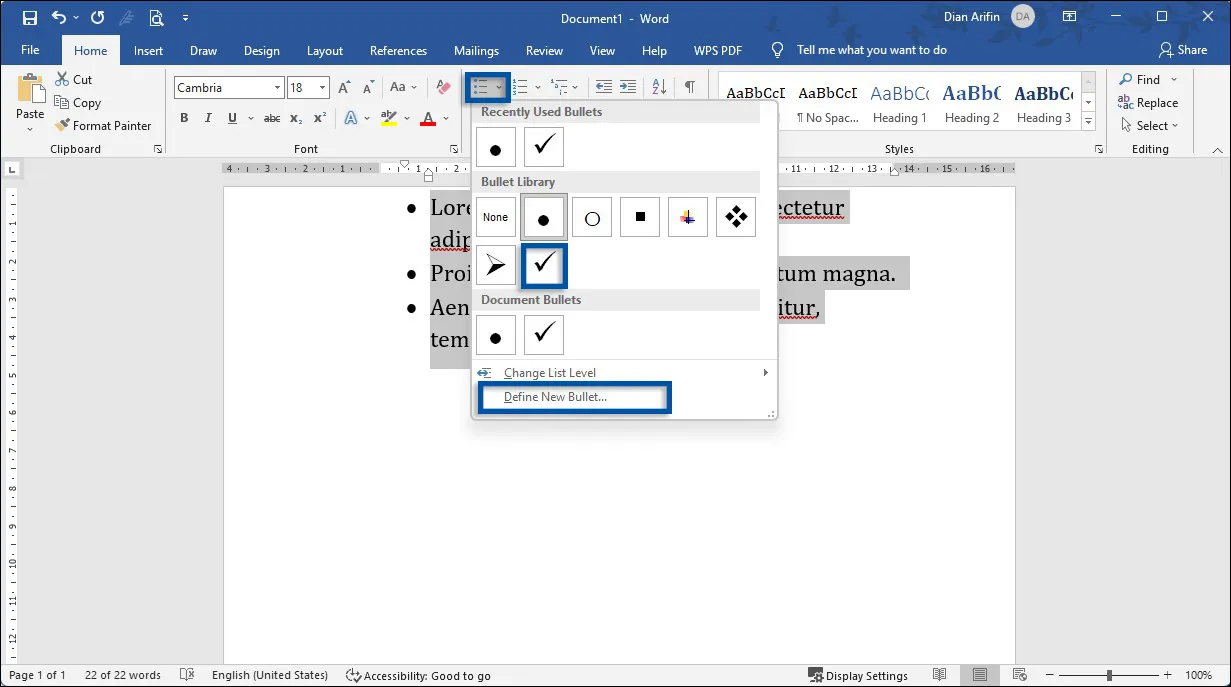The height and width of the screenshot is (687, 1231).
Task: Pick the arrowhead bullet in Bullet Library
Action: (496, 265)
